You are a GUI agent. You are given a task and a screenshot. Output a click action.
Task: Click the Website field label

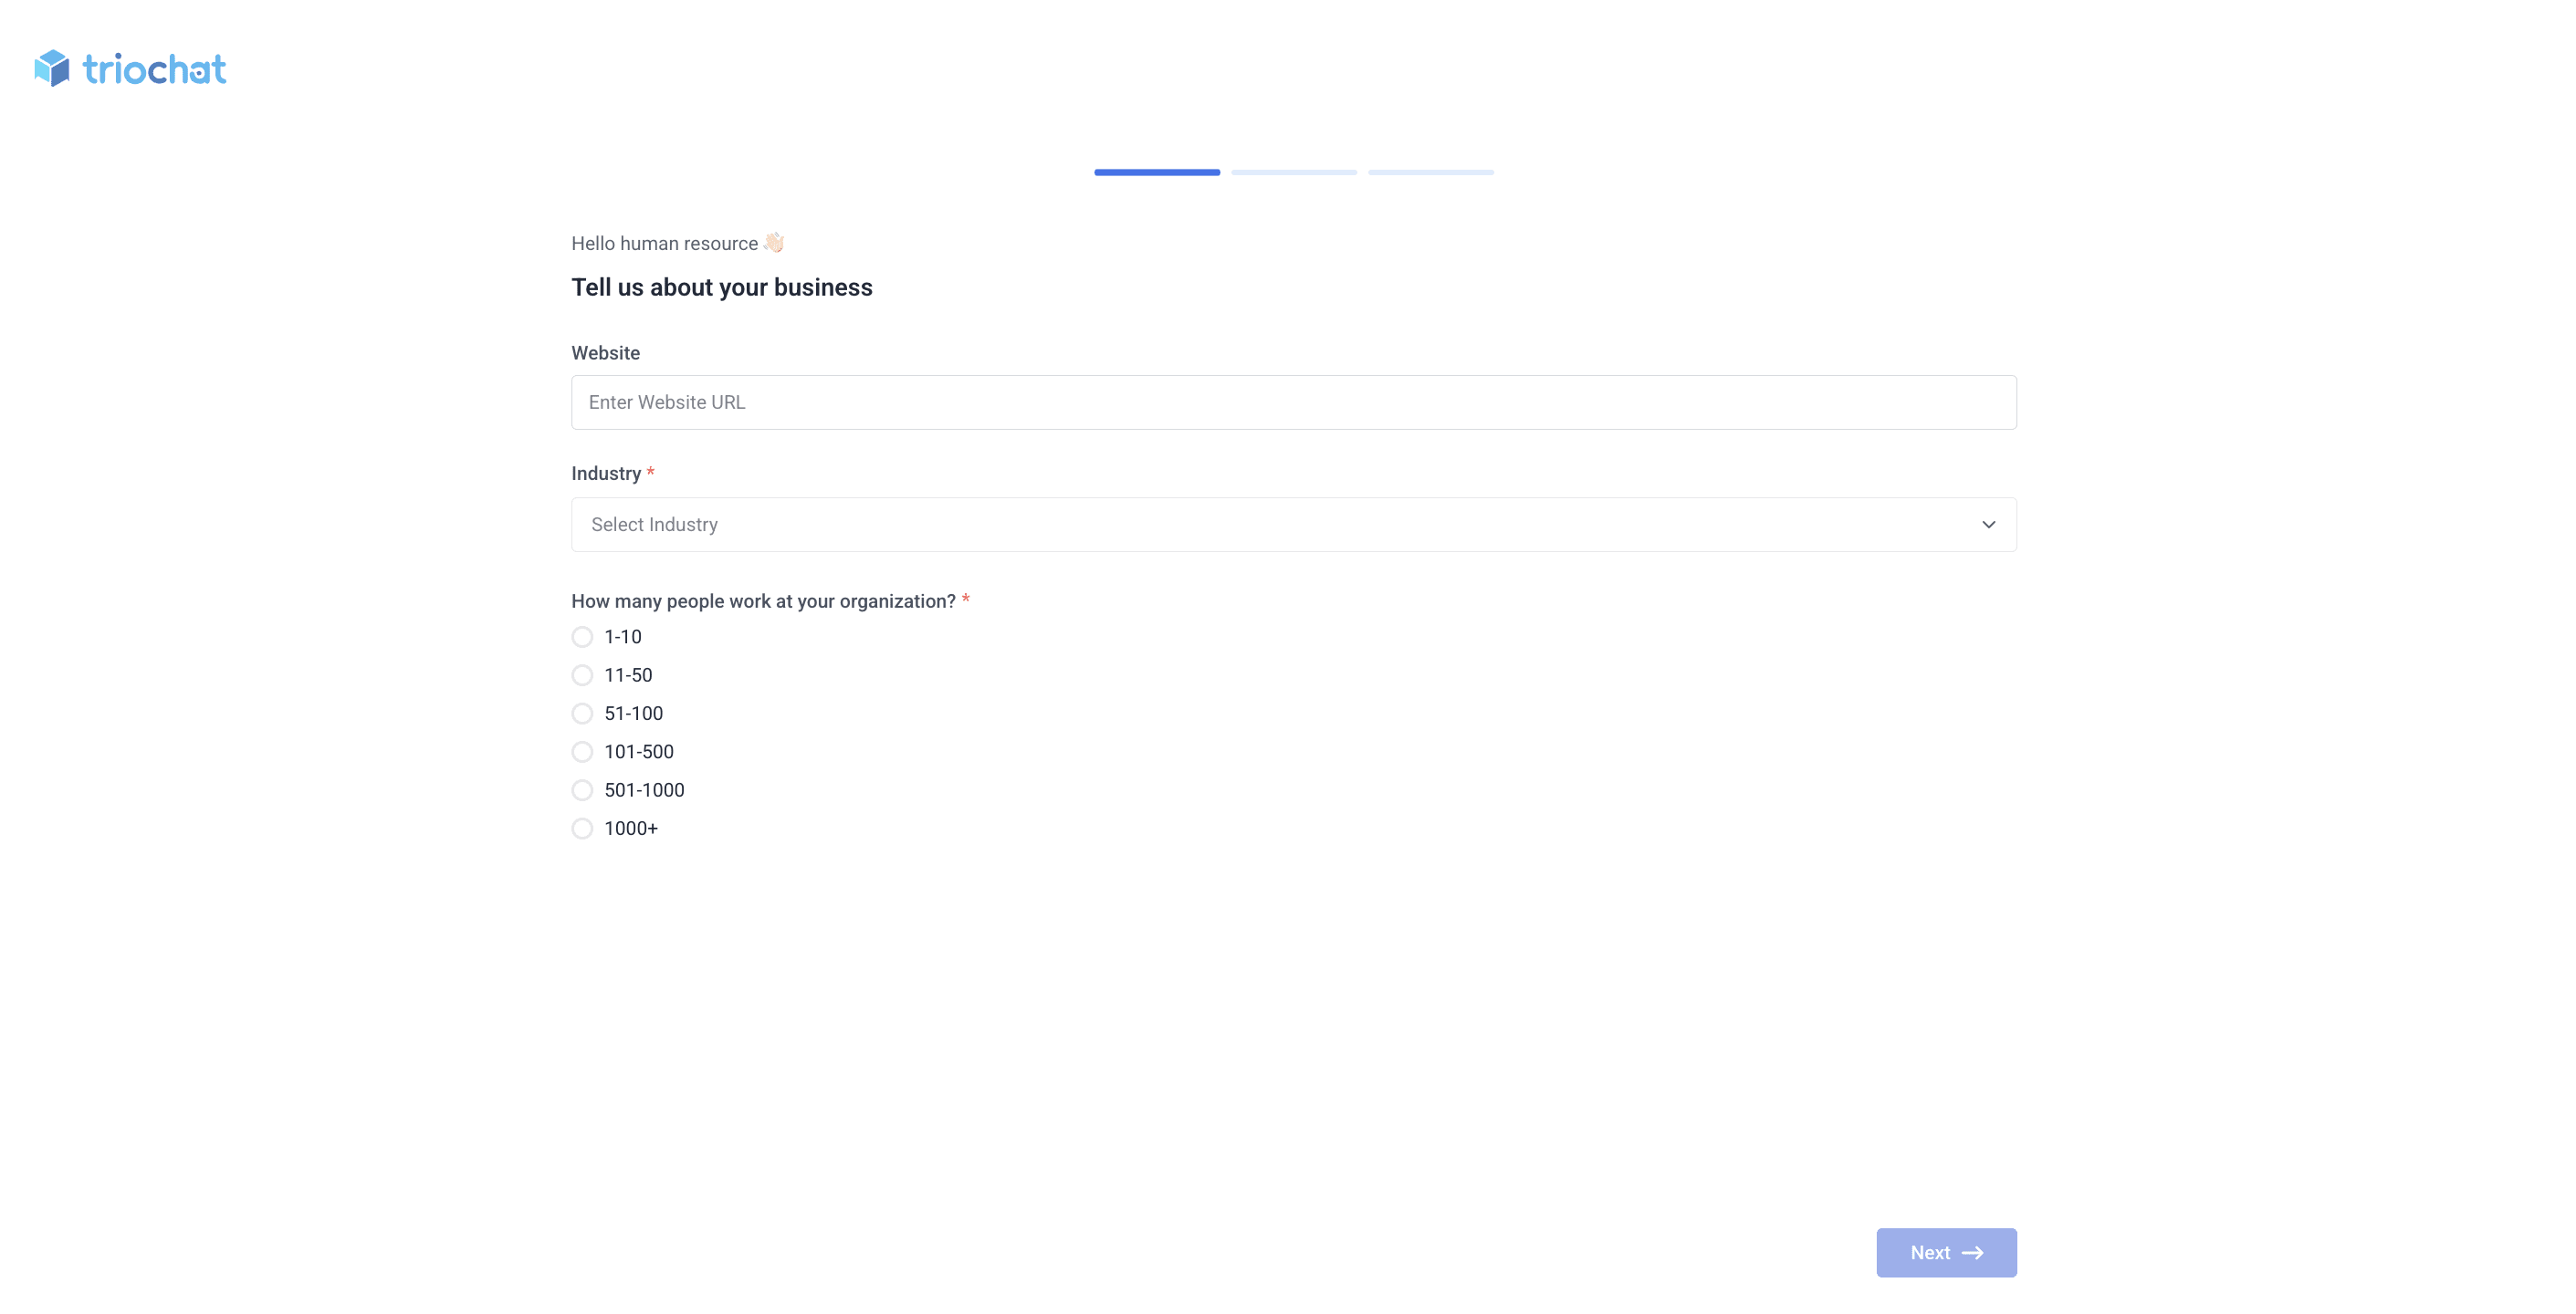(605, 353)
